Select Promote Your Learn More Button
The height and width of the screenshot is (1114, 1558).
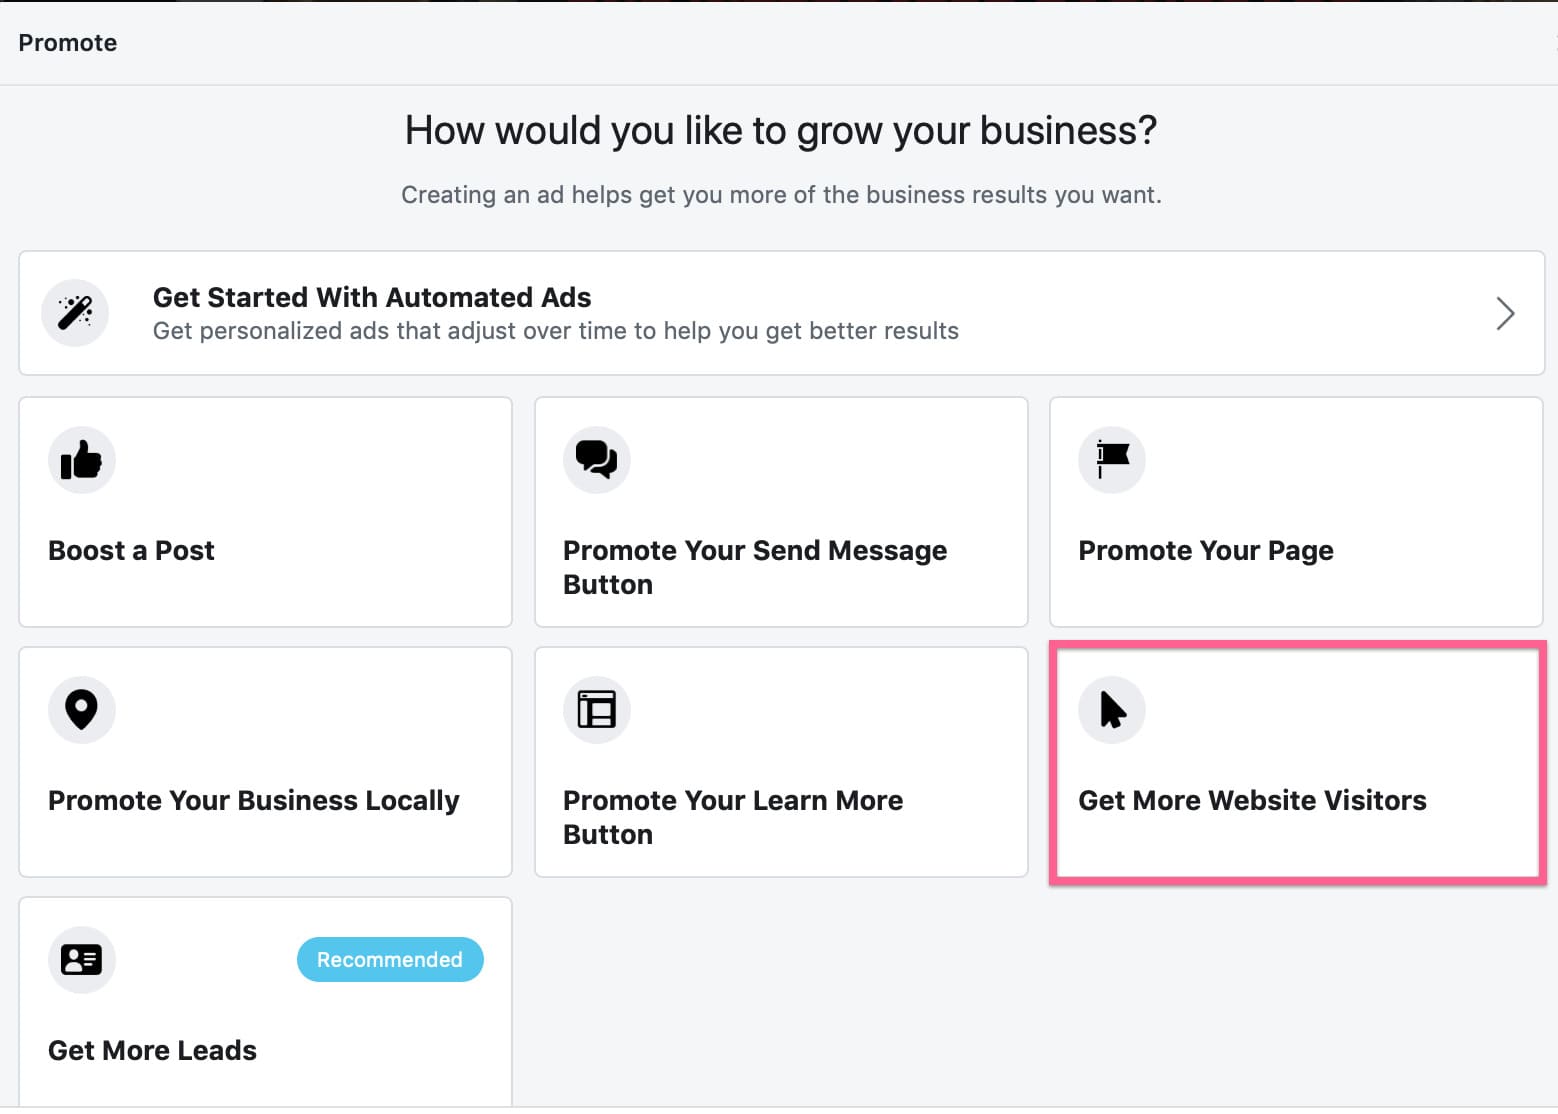tap(781, 762)
